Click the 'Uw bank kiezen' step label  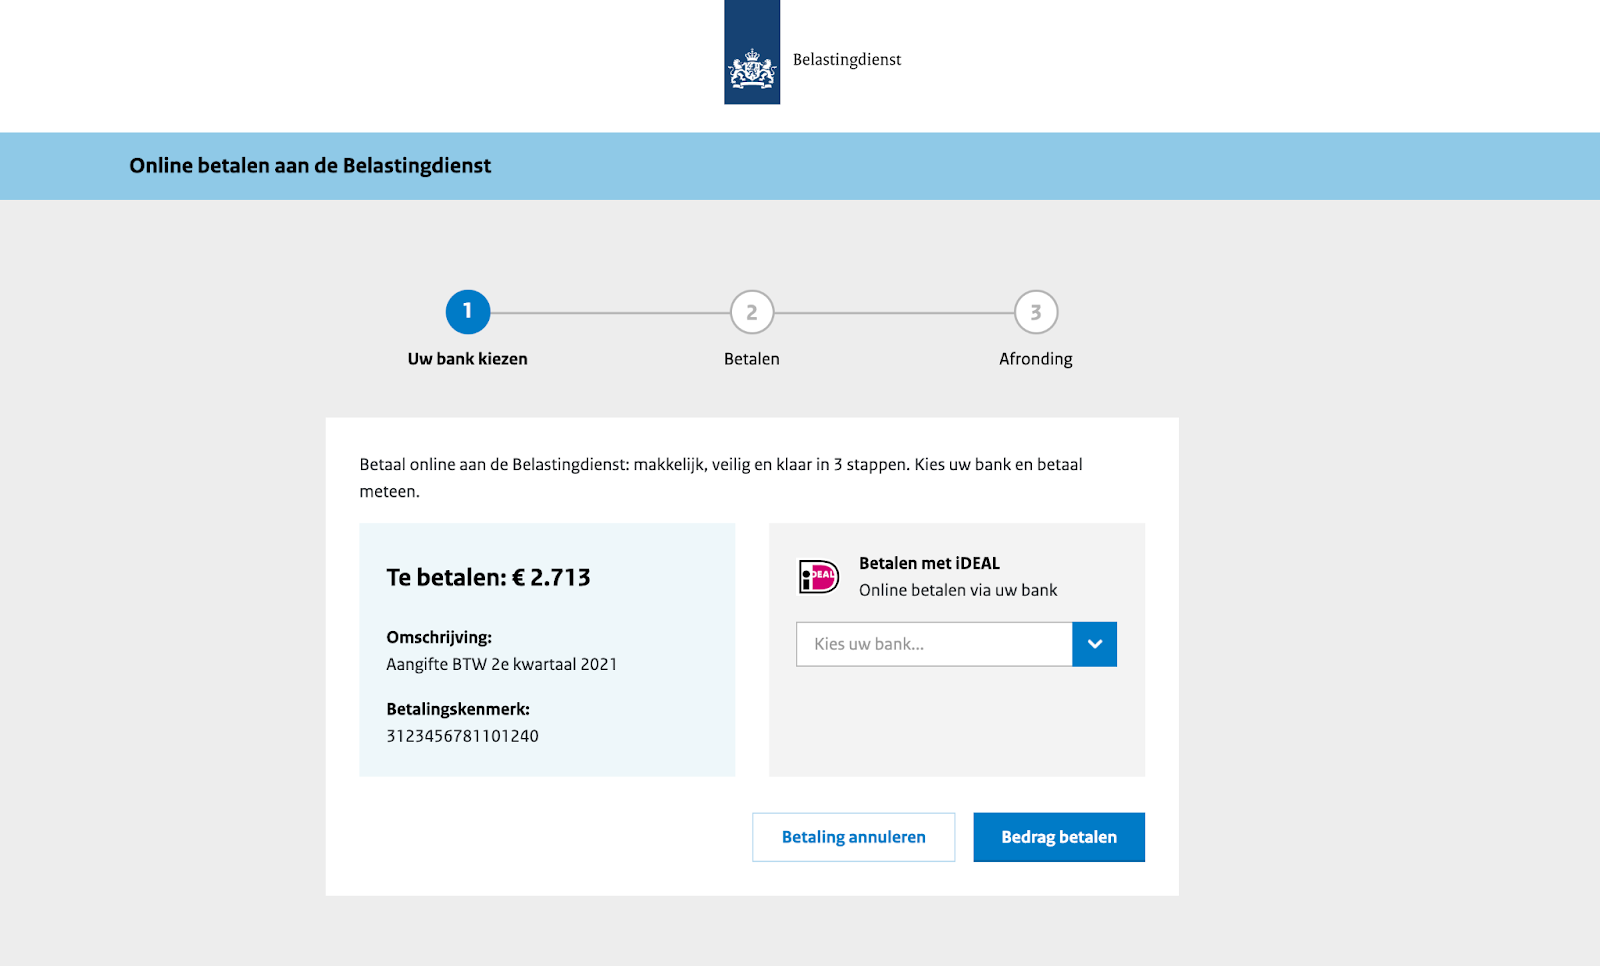coord(467,359)
